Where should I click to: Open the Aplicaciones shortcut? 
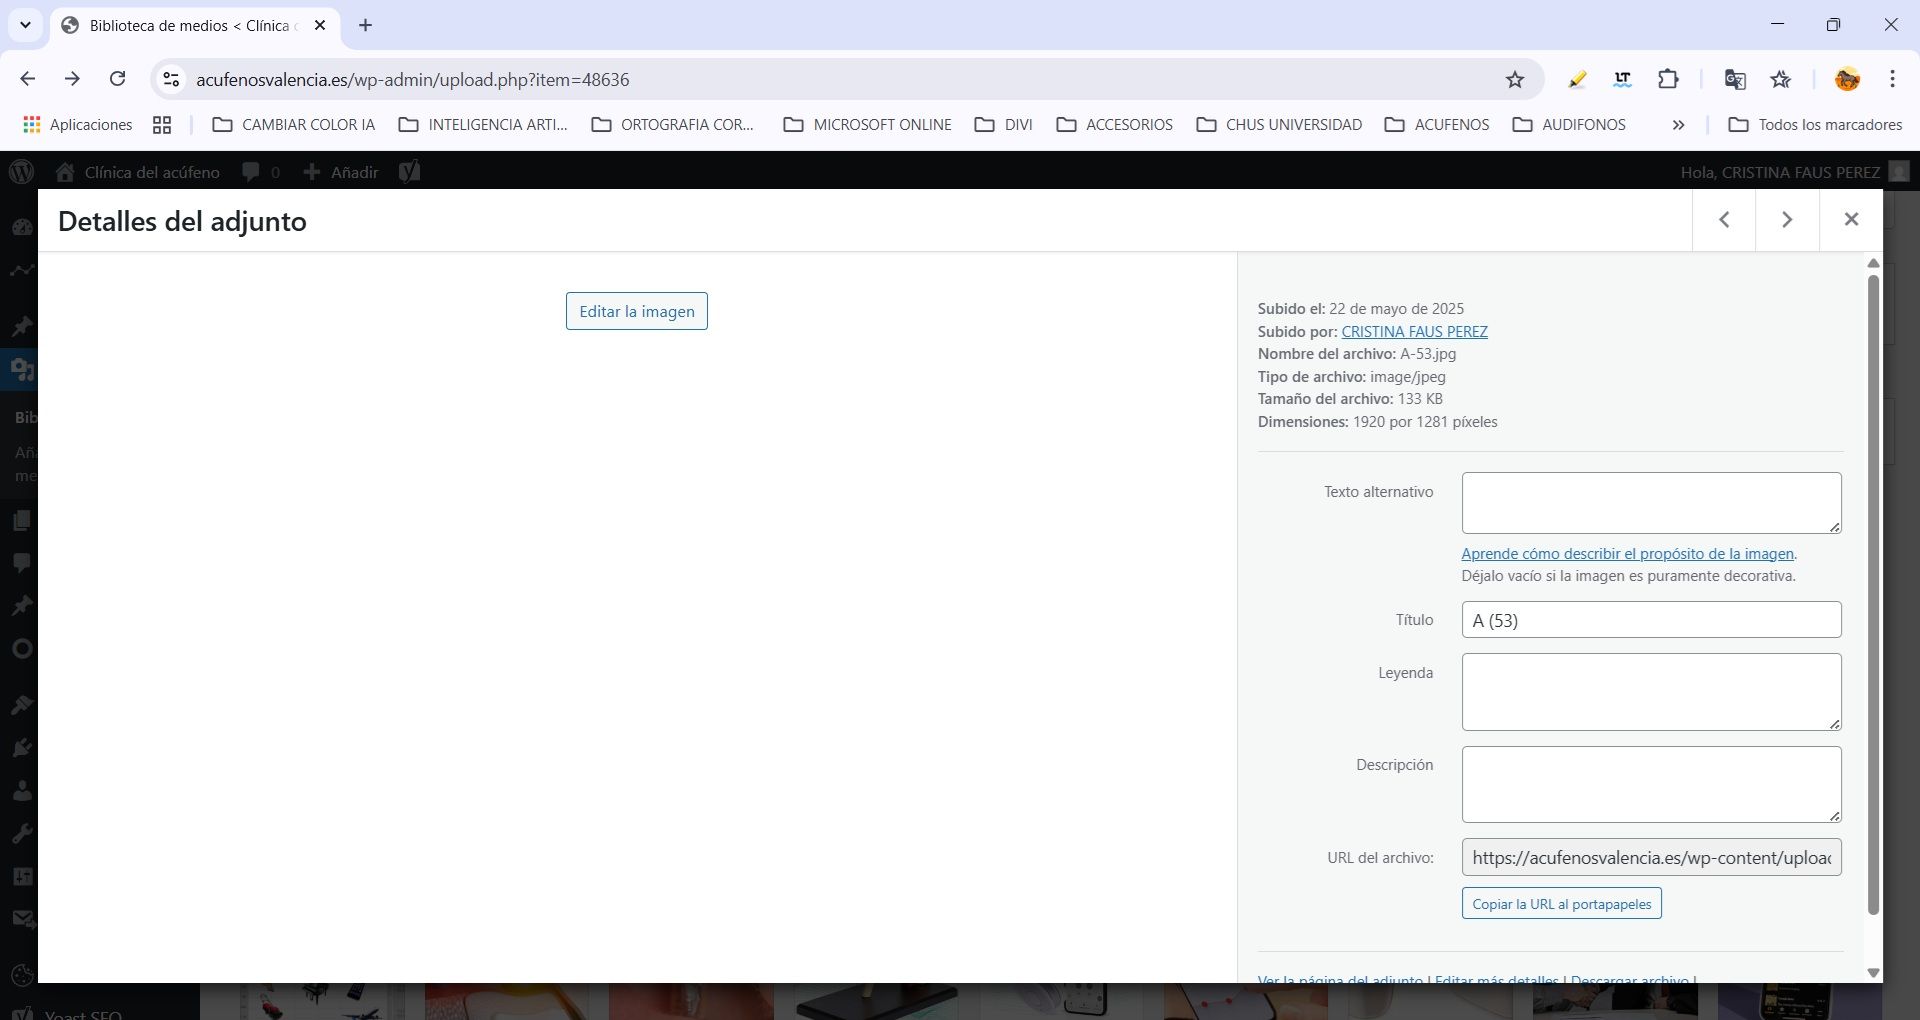(78, 124)
